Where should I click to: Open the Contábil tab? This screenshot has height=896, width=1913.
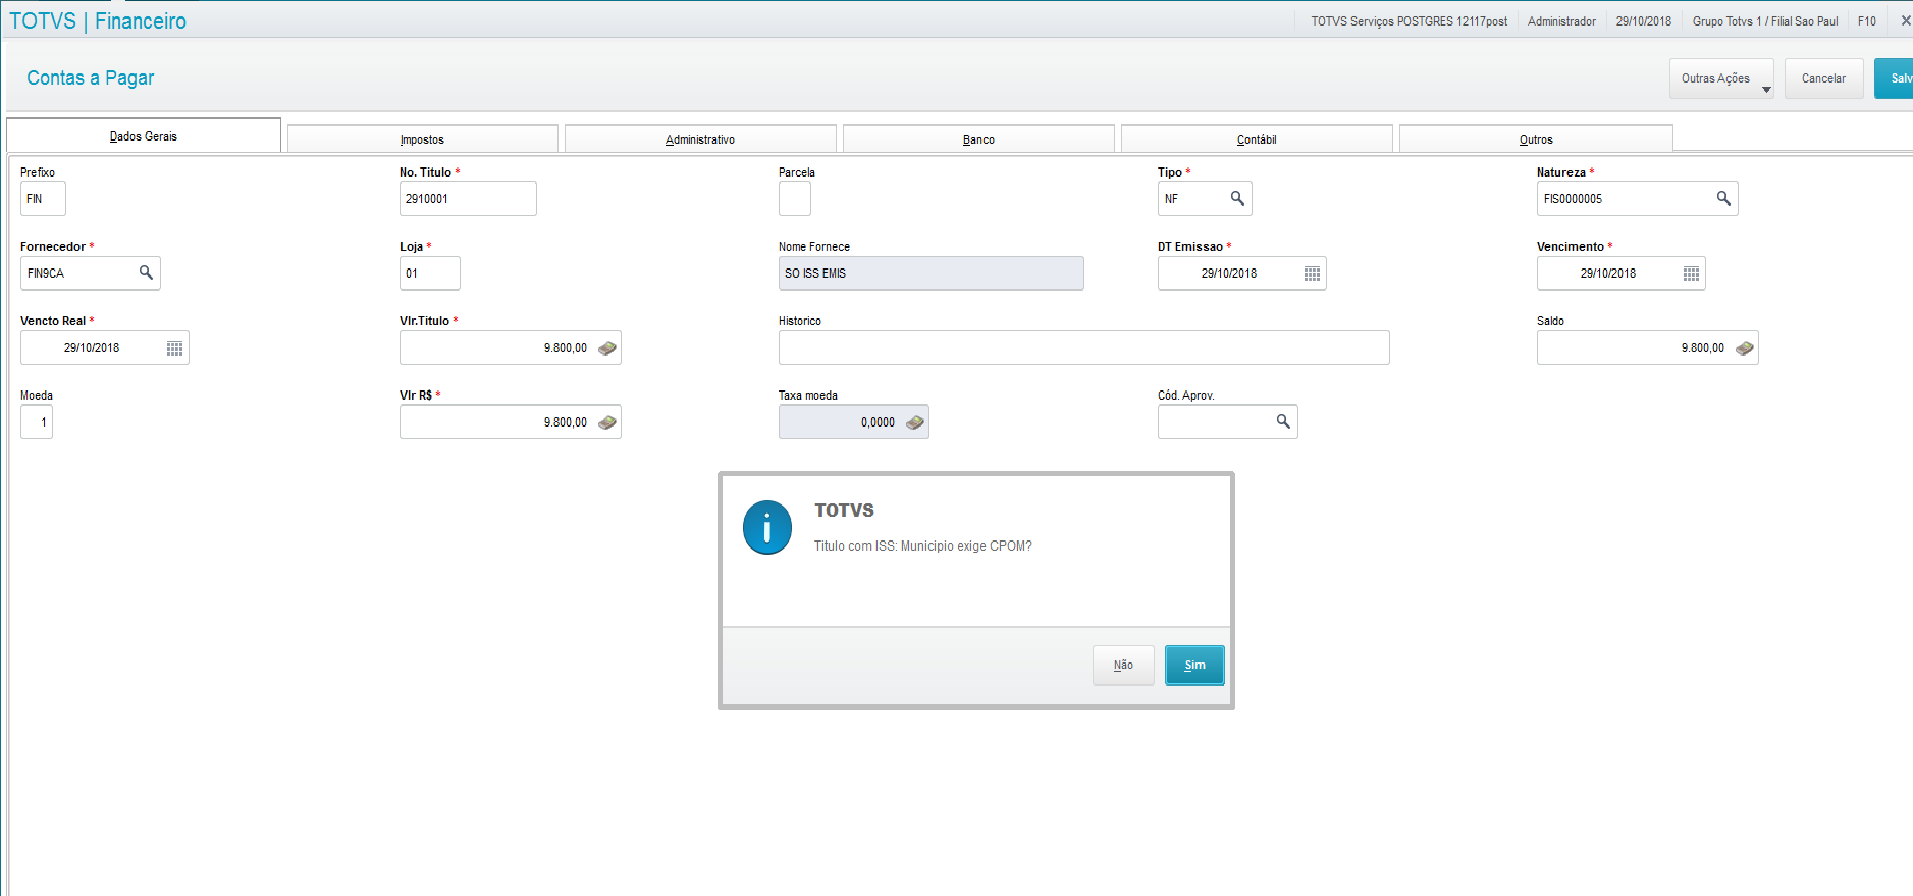point(1256,139)
